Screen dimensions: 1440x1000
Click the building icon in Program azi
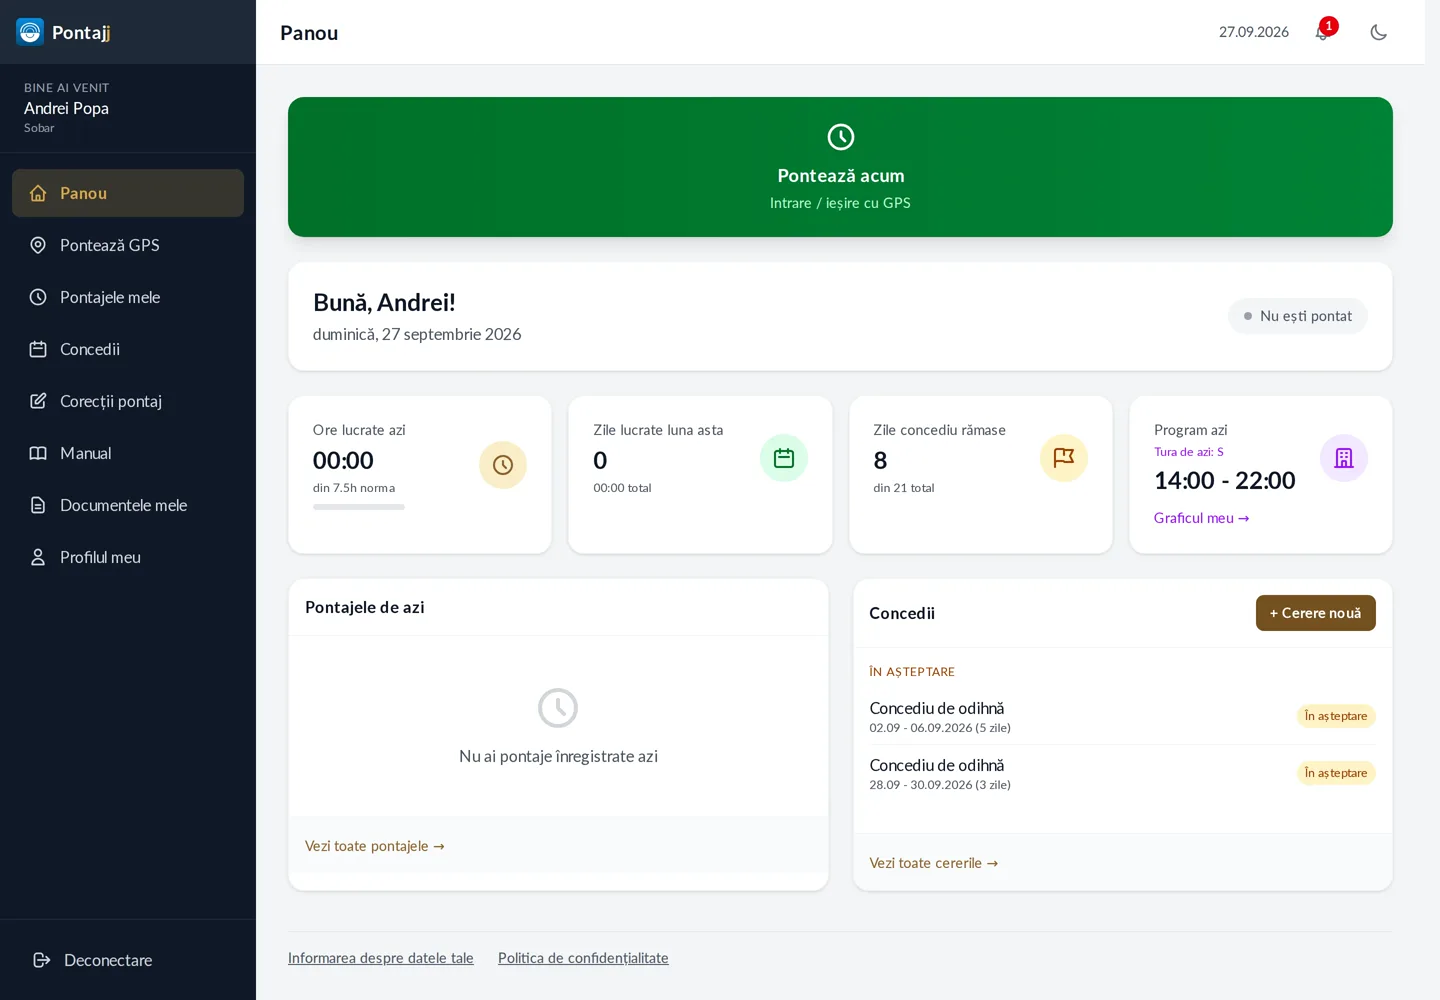click(x=1344, y=458)
